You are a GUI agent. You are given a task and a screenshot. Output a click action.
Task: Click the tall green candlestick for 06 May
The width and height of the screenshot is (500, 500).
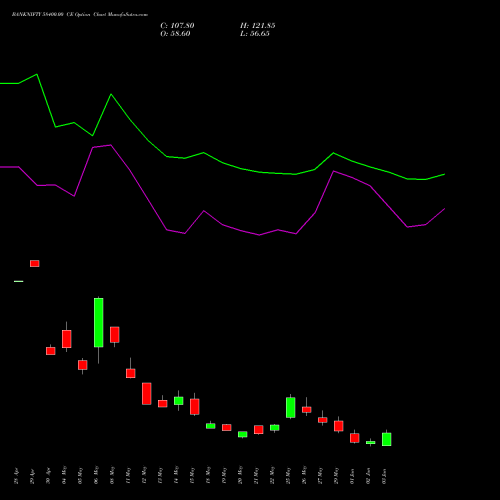[99, 322]
